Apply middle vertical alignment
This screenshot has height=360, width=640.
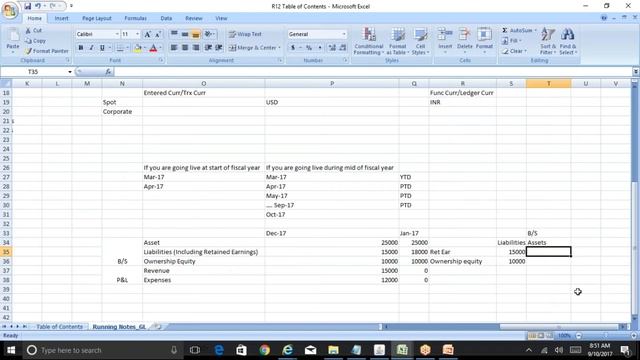(185, 34)
